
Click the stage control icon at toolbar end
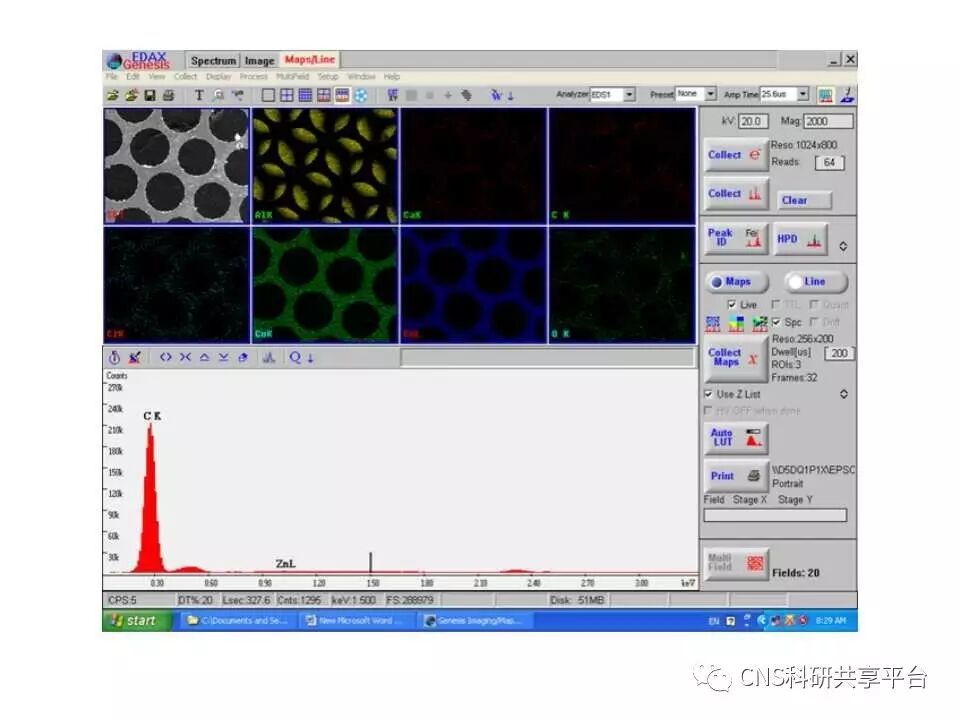coord(848,95)
